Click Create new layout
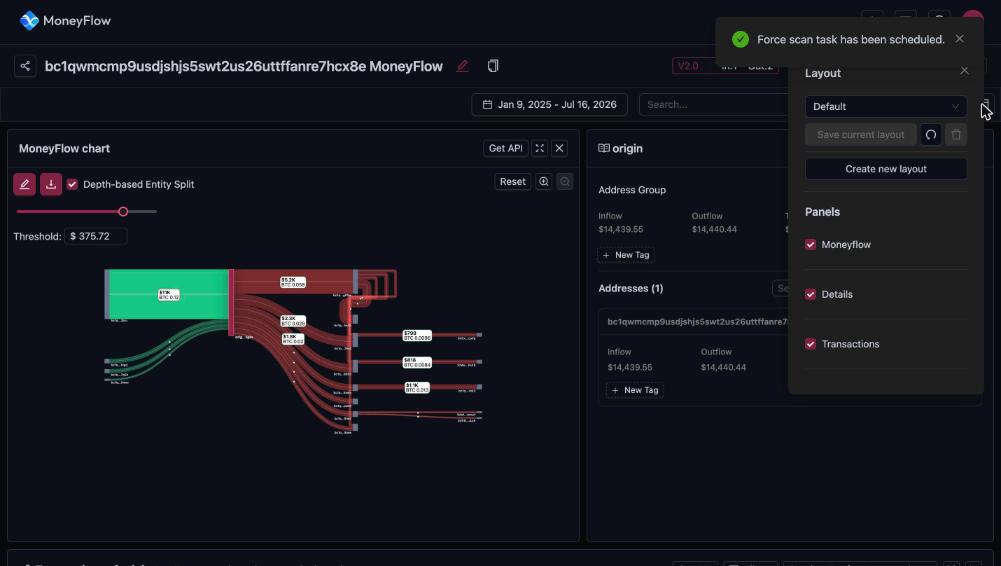This screenshot has height=566, width=1001. click(x=885, y=169)
